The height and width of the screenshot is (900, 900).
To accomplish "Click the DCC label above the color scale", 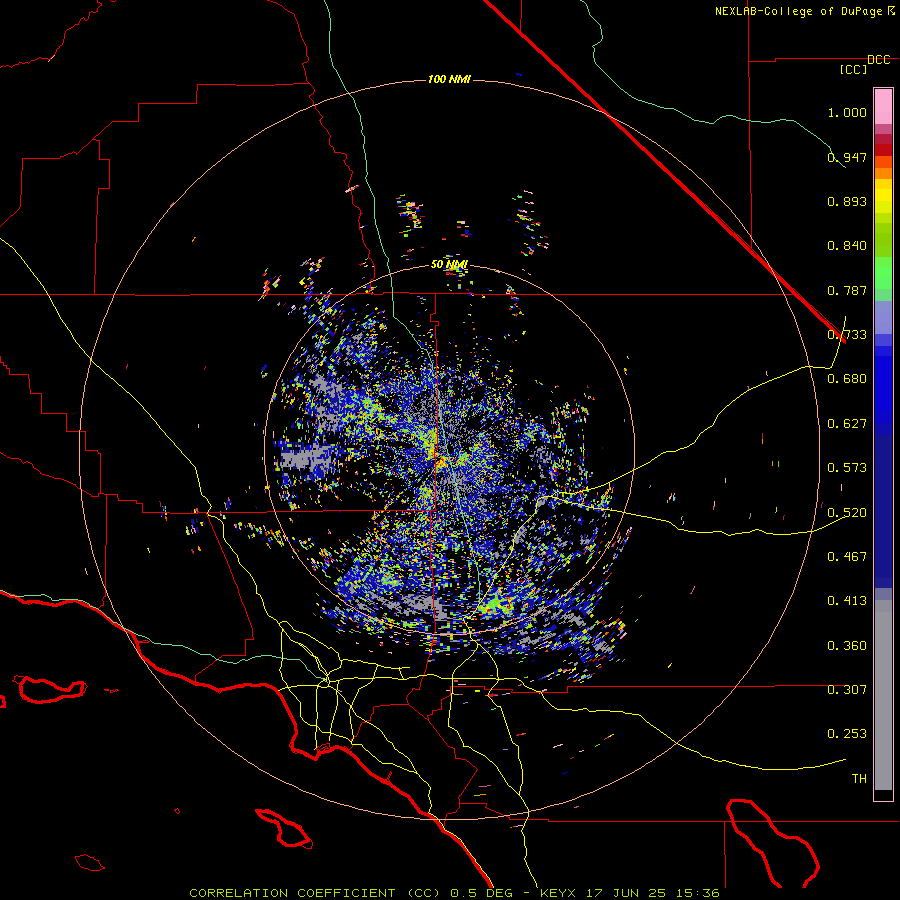I will click(x=879, y=60).
